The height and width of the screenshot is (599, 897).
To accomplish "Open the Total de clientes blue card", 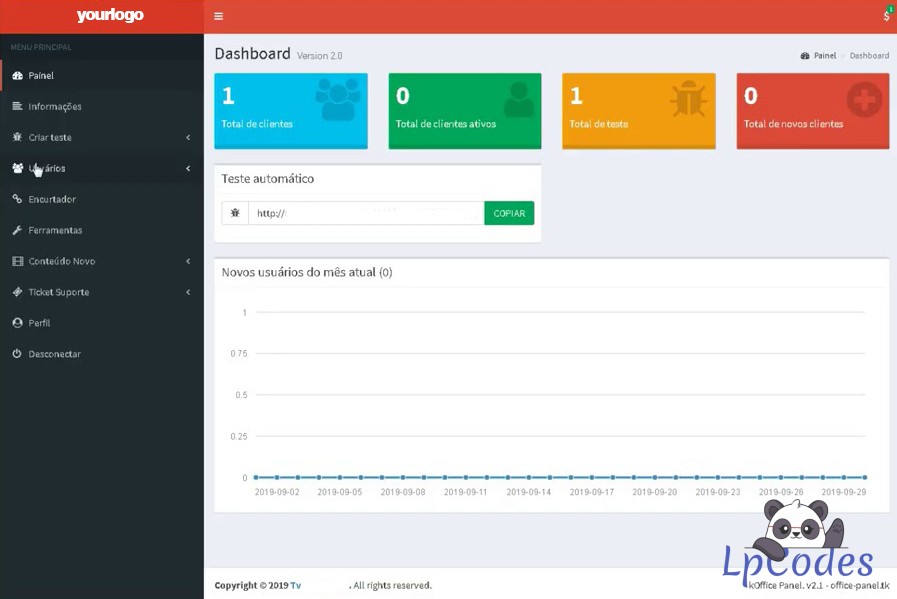I will (291, 110).
